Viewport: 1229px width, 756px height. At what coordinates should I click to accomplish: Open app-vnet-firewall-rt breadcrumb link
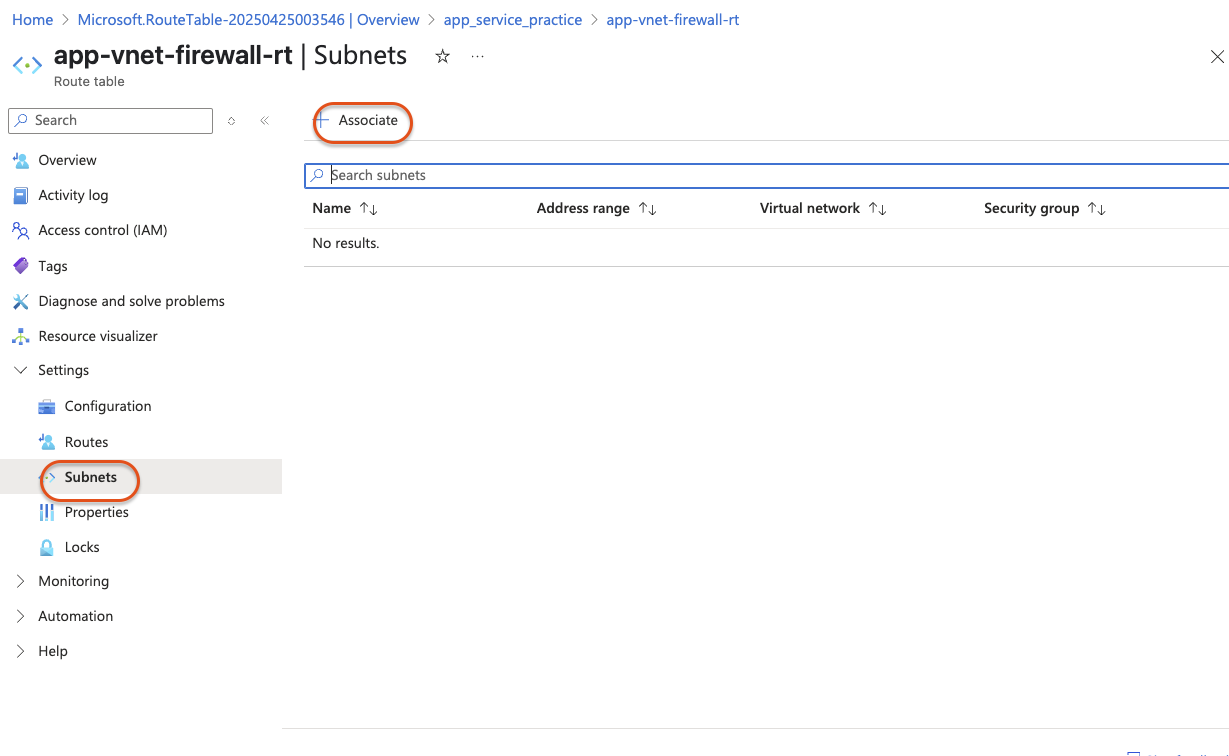click(673, 19)
